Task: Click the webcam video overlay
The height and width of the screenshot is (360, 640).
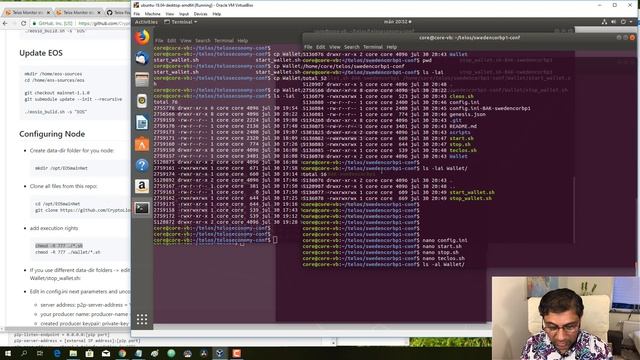Action: (x=566, y=318)
